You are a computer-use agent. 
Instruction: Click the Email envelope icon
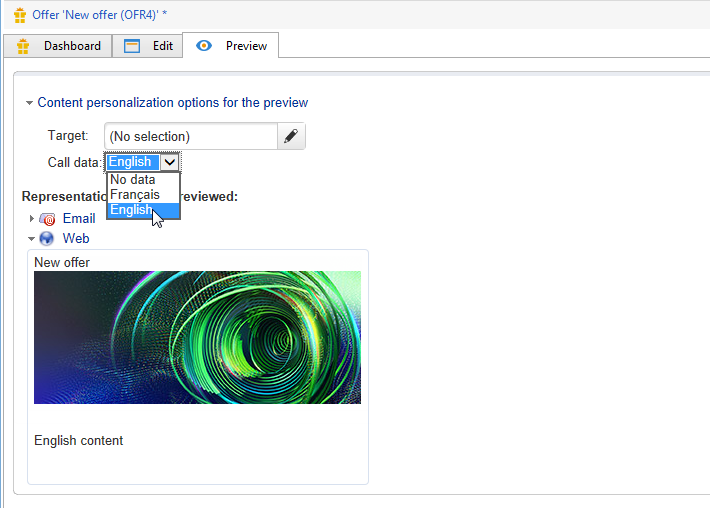coord(47,219)
